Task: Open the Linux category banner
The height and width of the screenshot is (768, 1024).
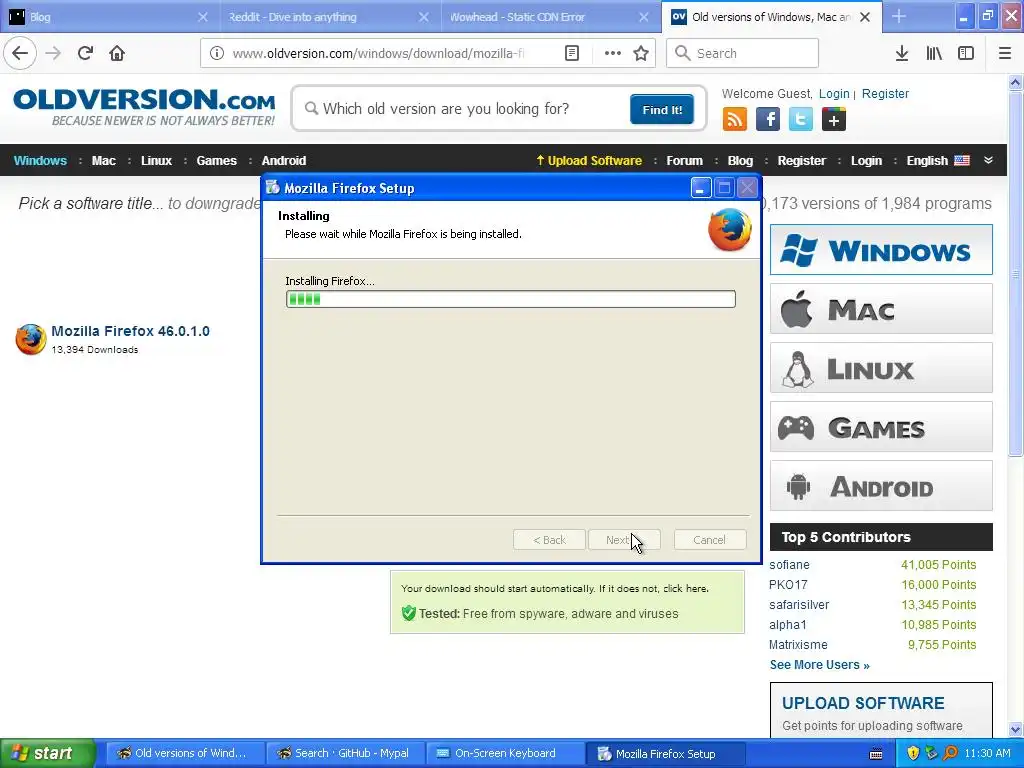Action: click(881, 368)
